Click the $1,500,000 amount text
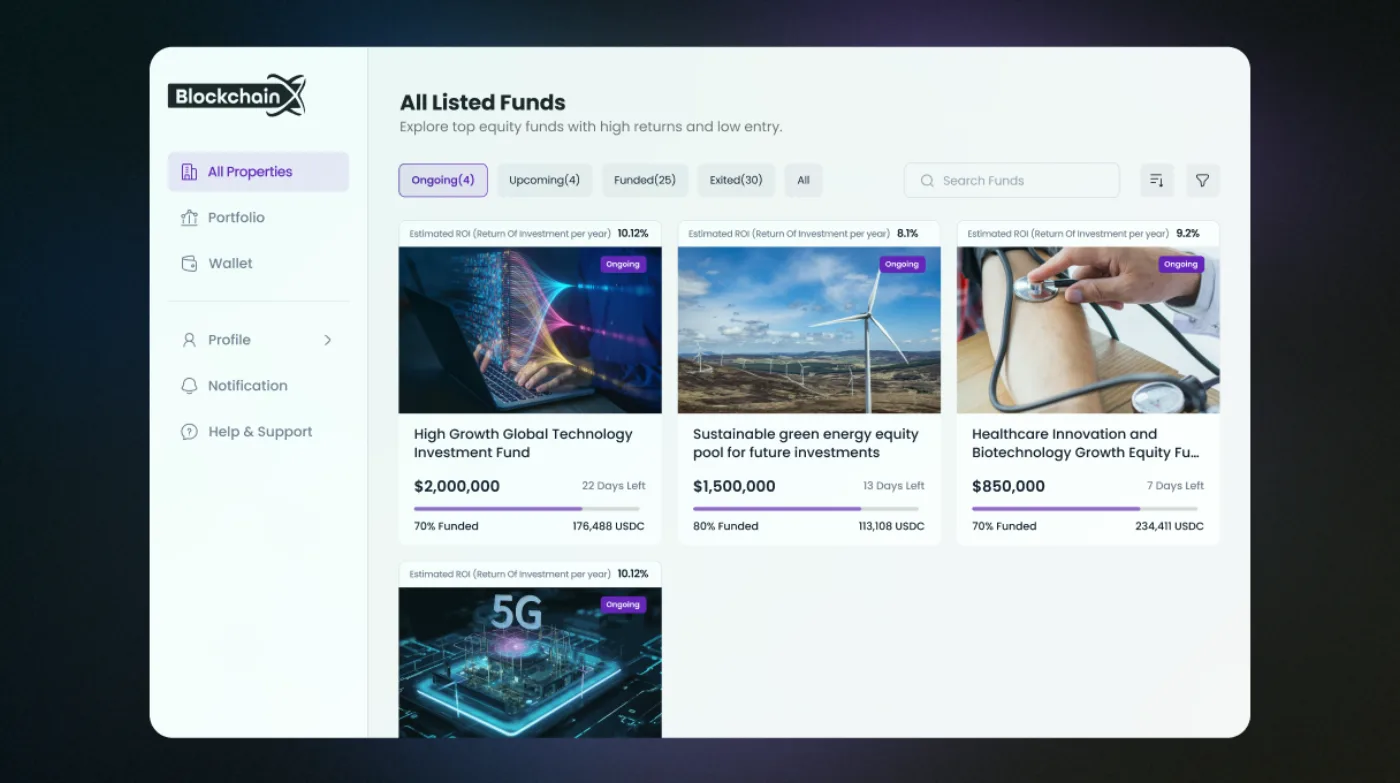 pyautogui.click(x=734, y=487)
